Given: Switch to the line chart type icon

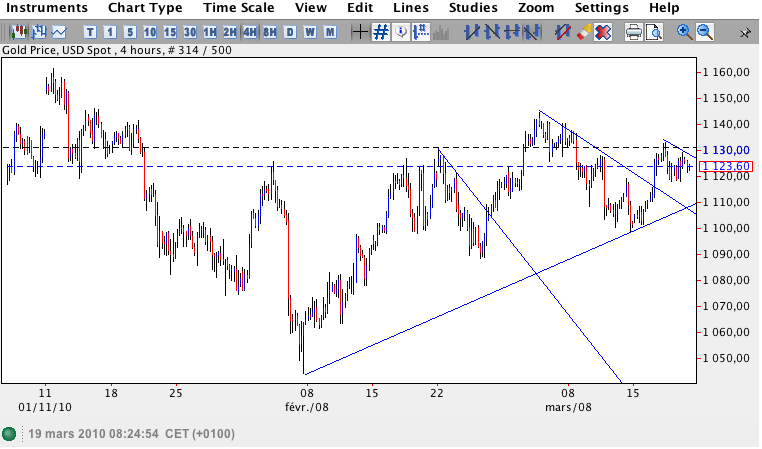Looking at the screenshot, I should pyautogui.click(x=59, y=32).
